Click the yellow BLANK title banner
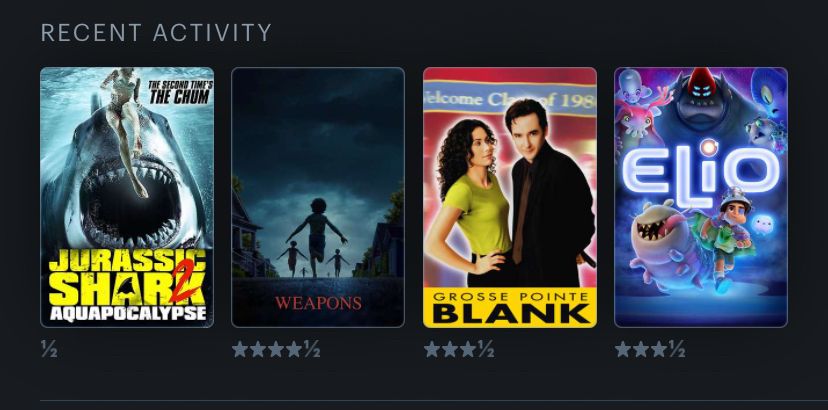The height and width of the screenshot is (410, 828). click(x=510, y=308)
